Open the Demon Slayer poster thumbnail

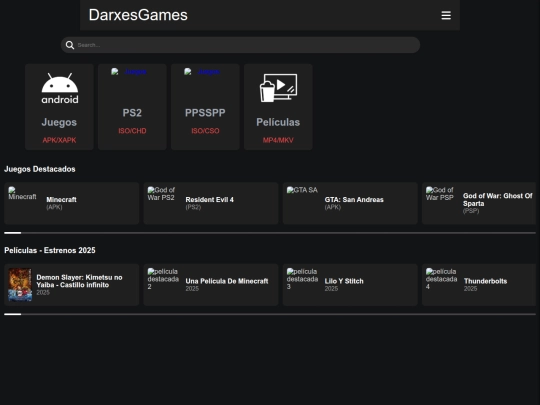point(20,285)
